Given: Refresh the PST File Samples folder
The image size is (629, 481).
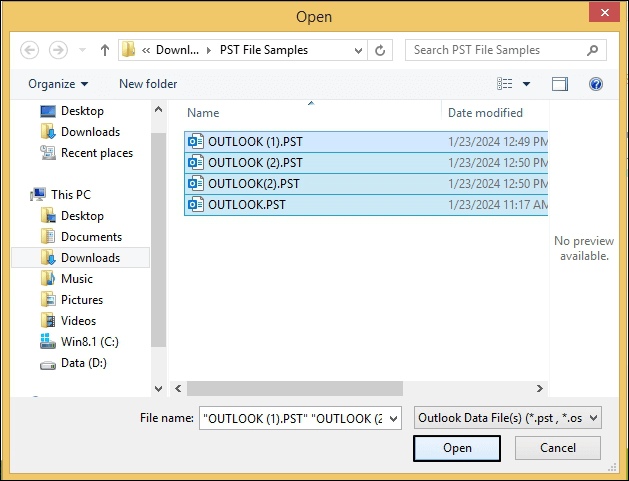Looking at the screenshot, I should (380, 50).
